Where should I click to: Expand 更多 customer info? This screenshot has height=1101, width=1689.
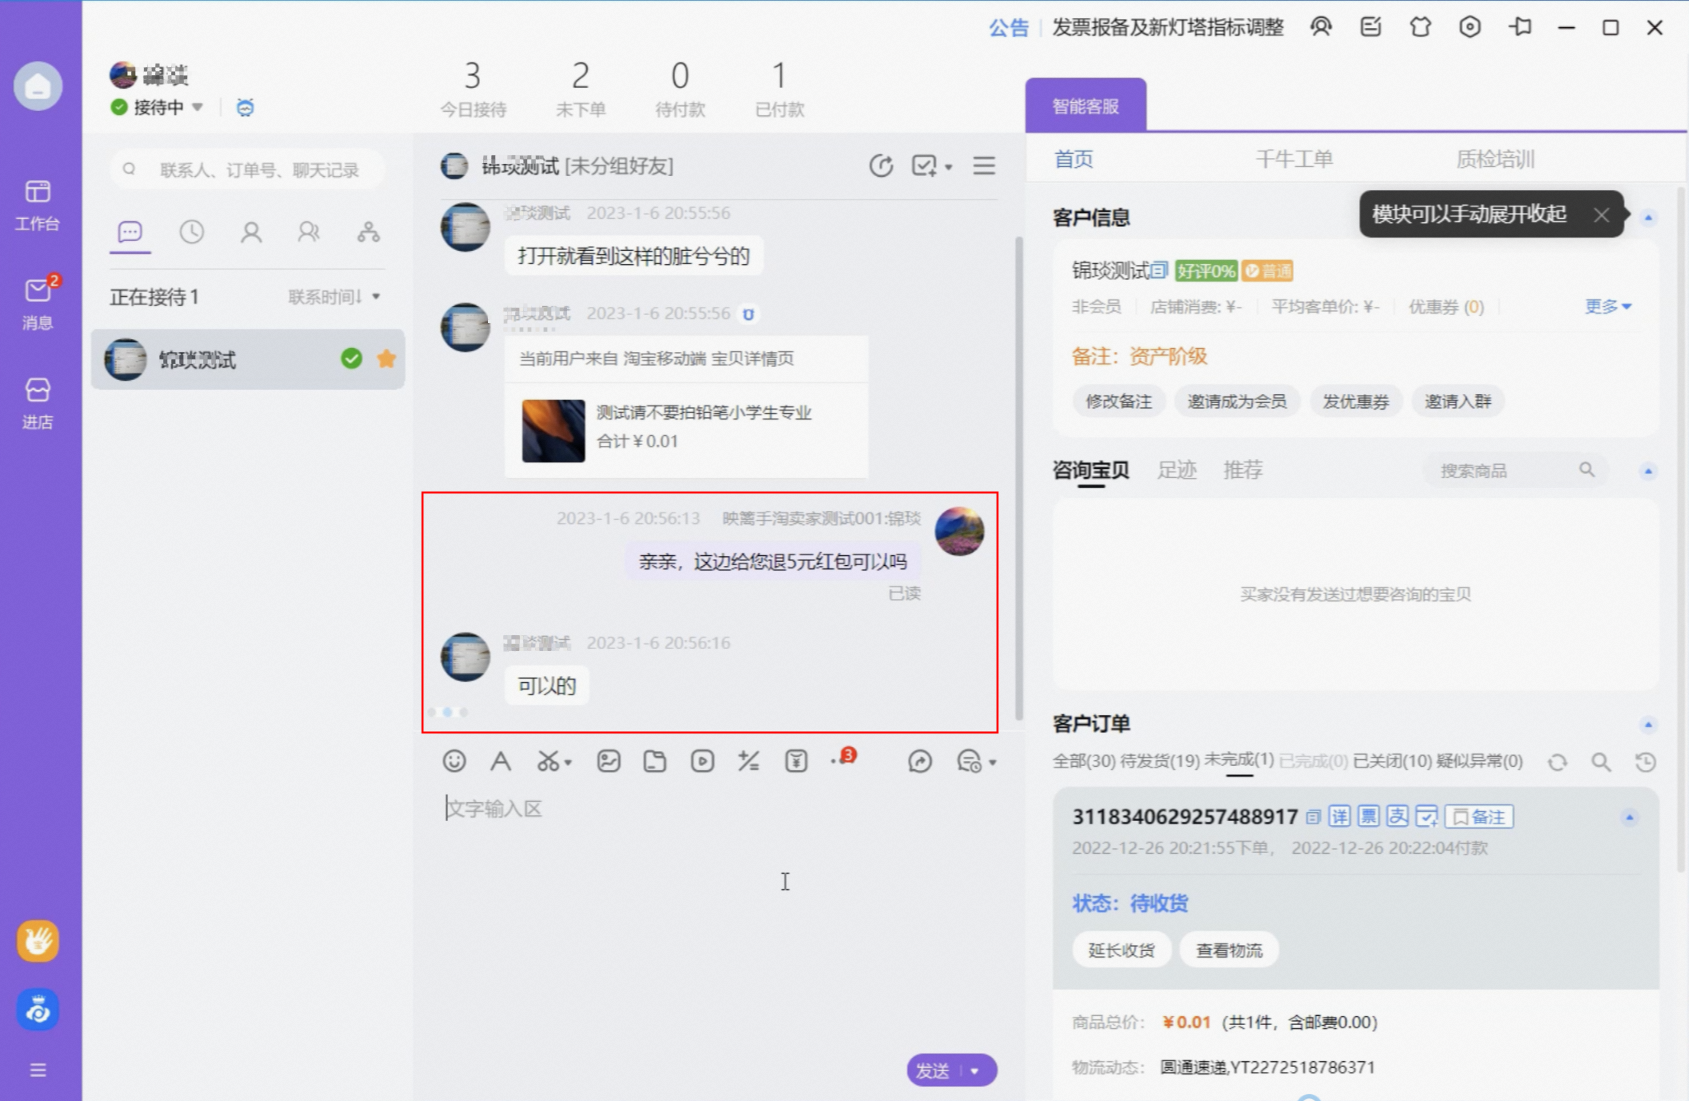[1607, 307]
